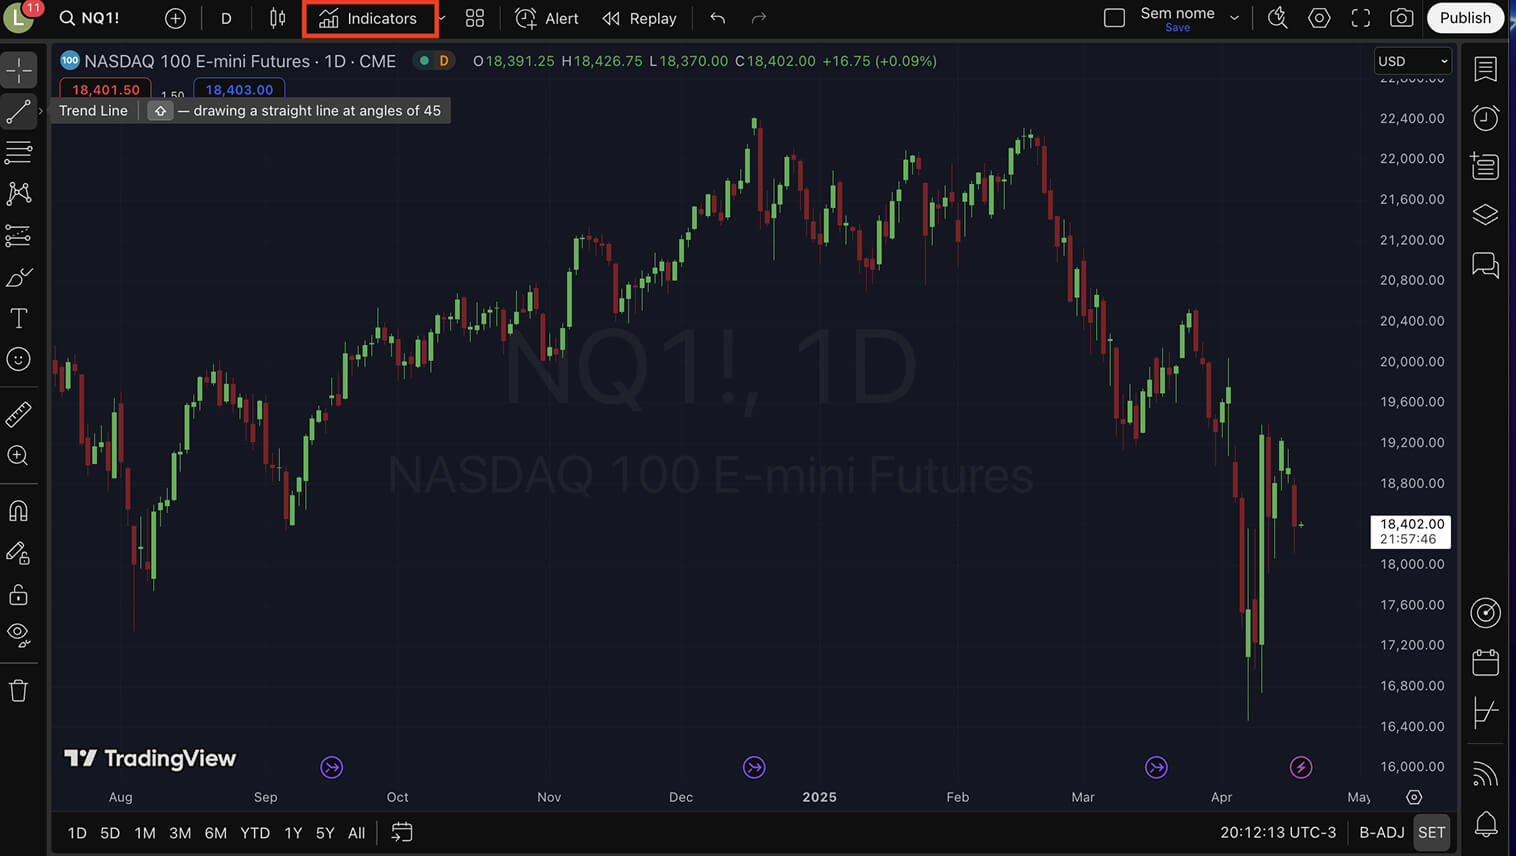Select the 5D time range

click(110, 833)
